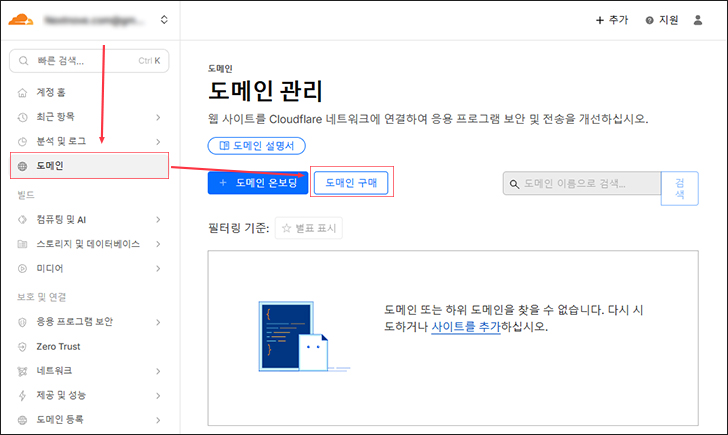Click the 네트워크 icon
Viewport: 728px width, 435px height.
[22, 371]
